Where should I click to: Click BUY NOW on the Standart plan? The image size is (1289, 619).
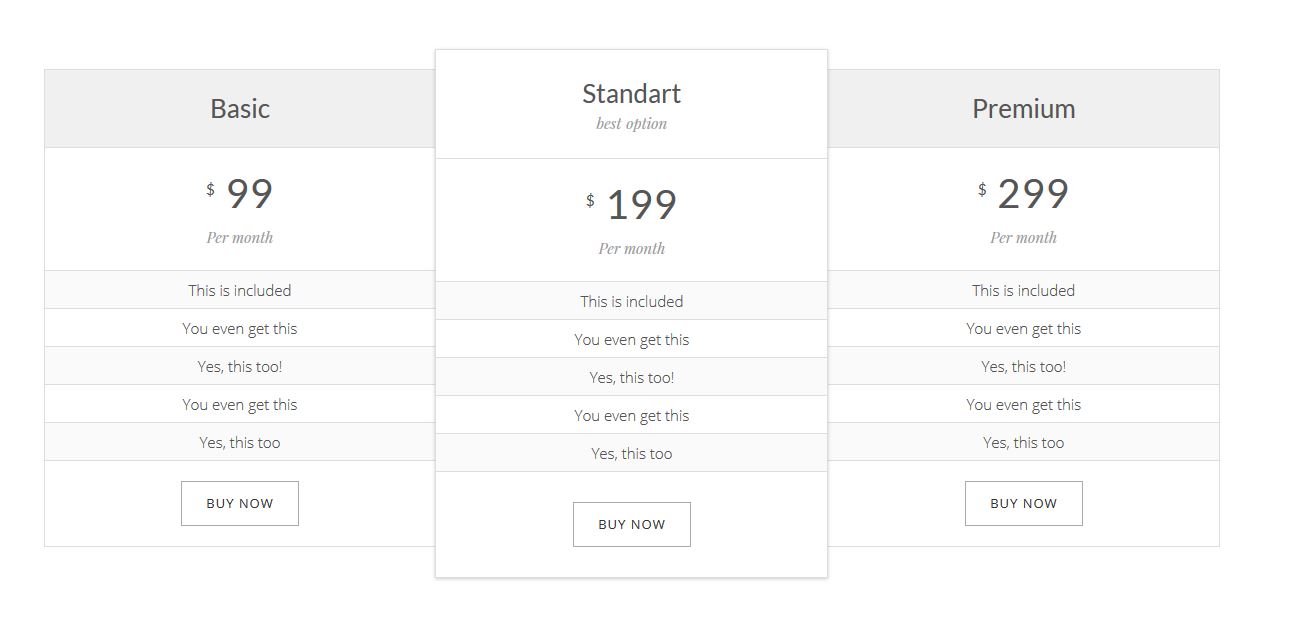click(631, 523)
